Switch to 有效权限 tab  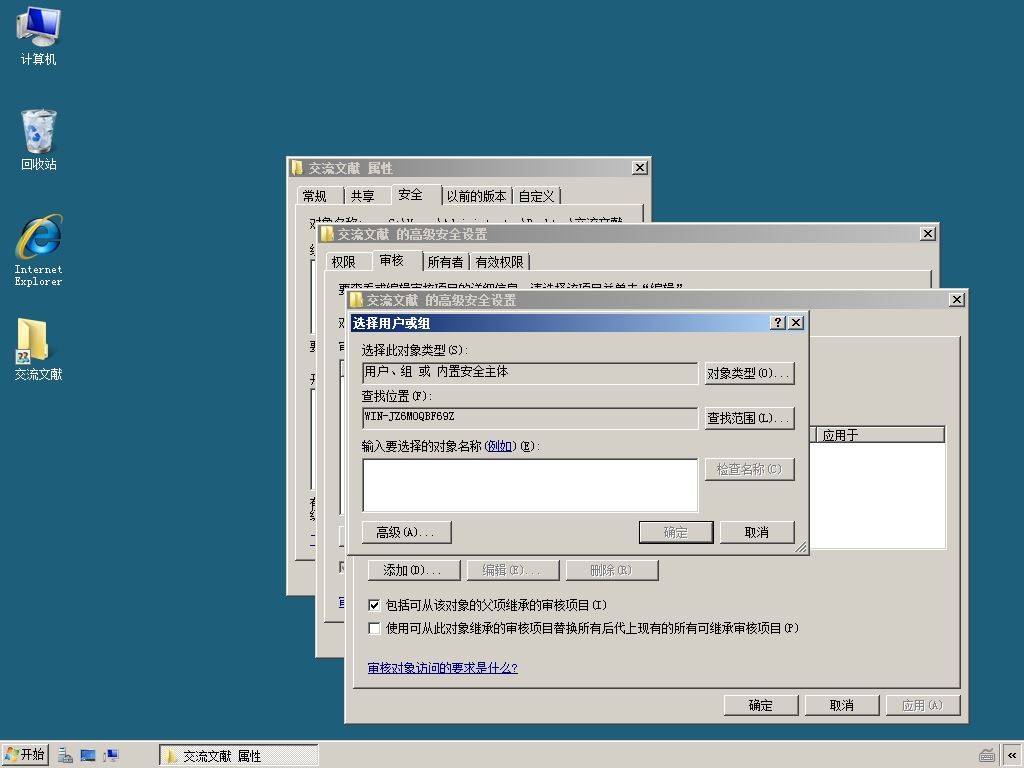[x=500, y=262]
